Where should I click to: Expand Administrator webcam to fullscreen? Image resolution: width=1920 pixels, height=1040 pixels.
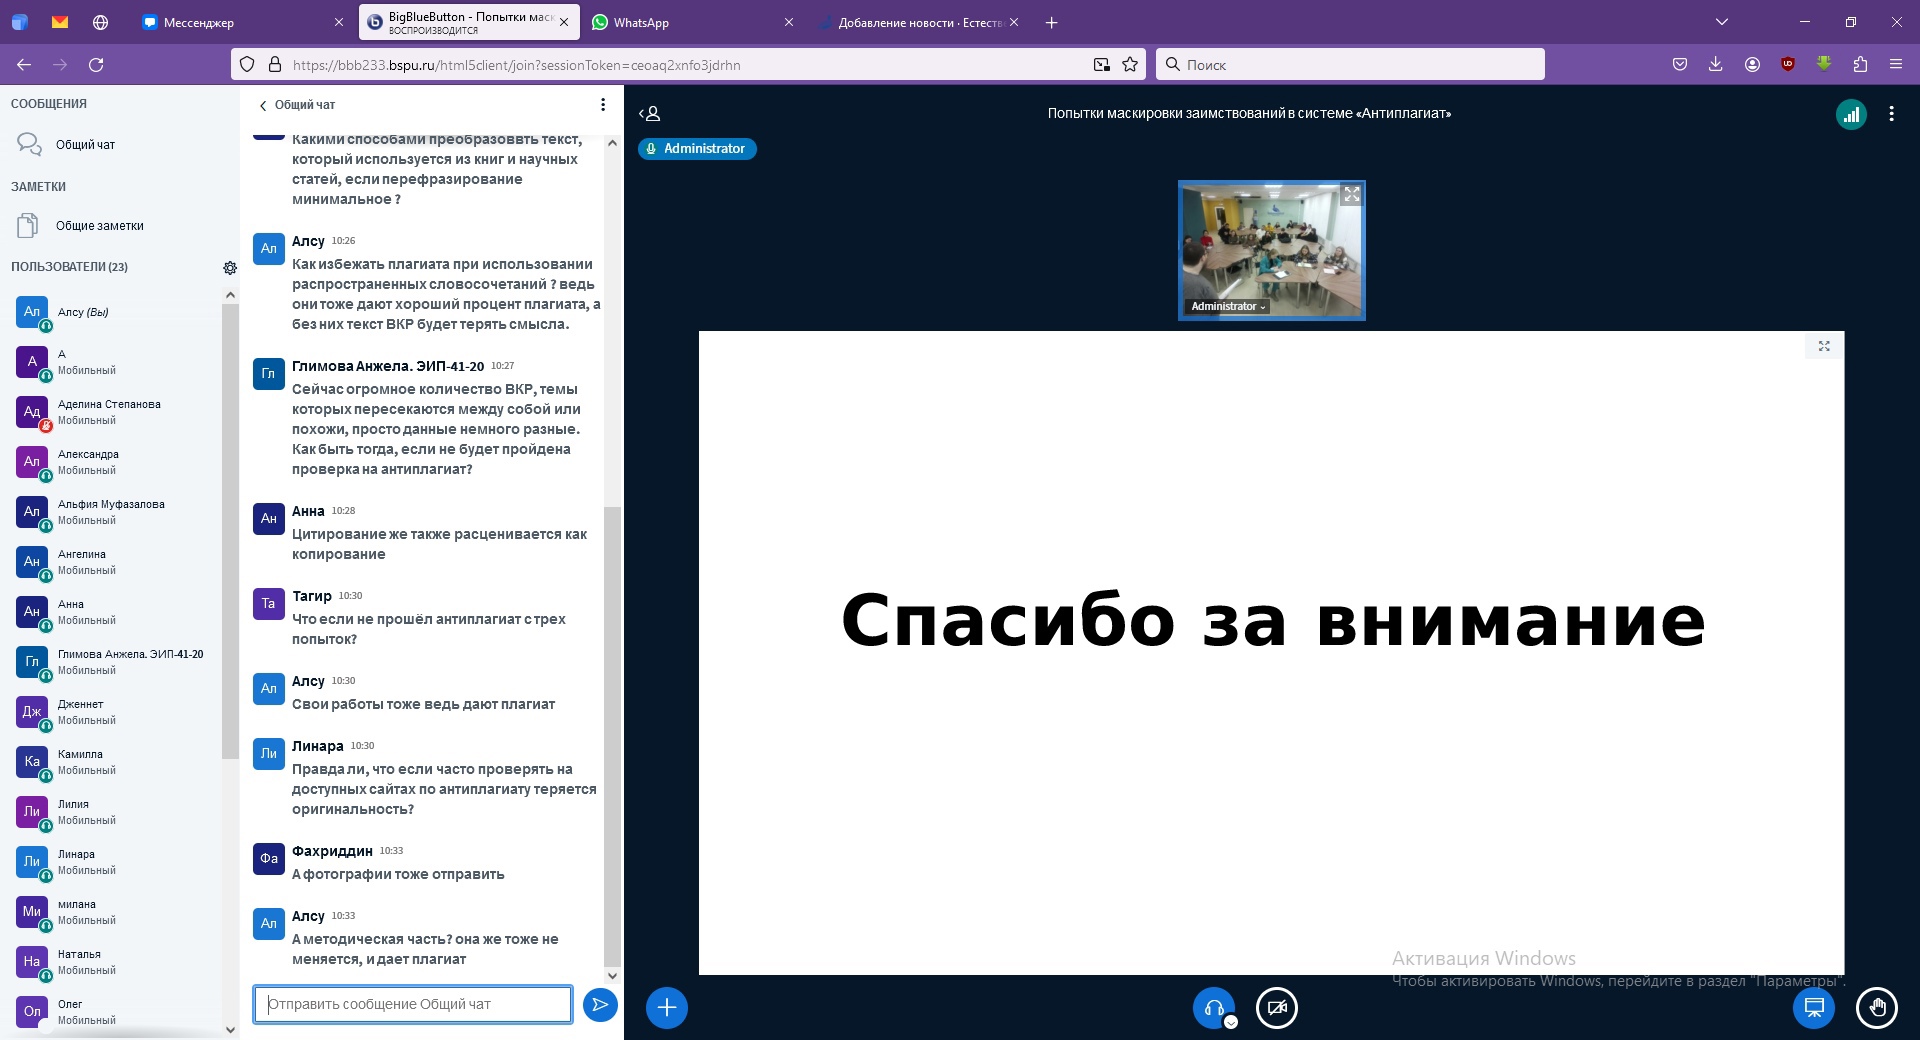pos(1351,195)
